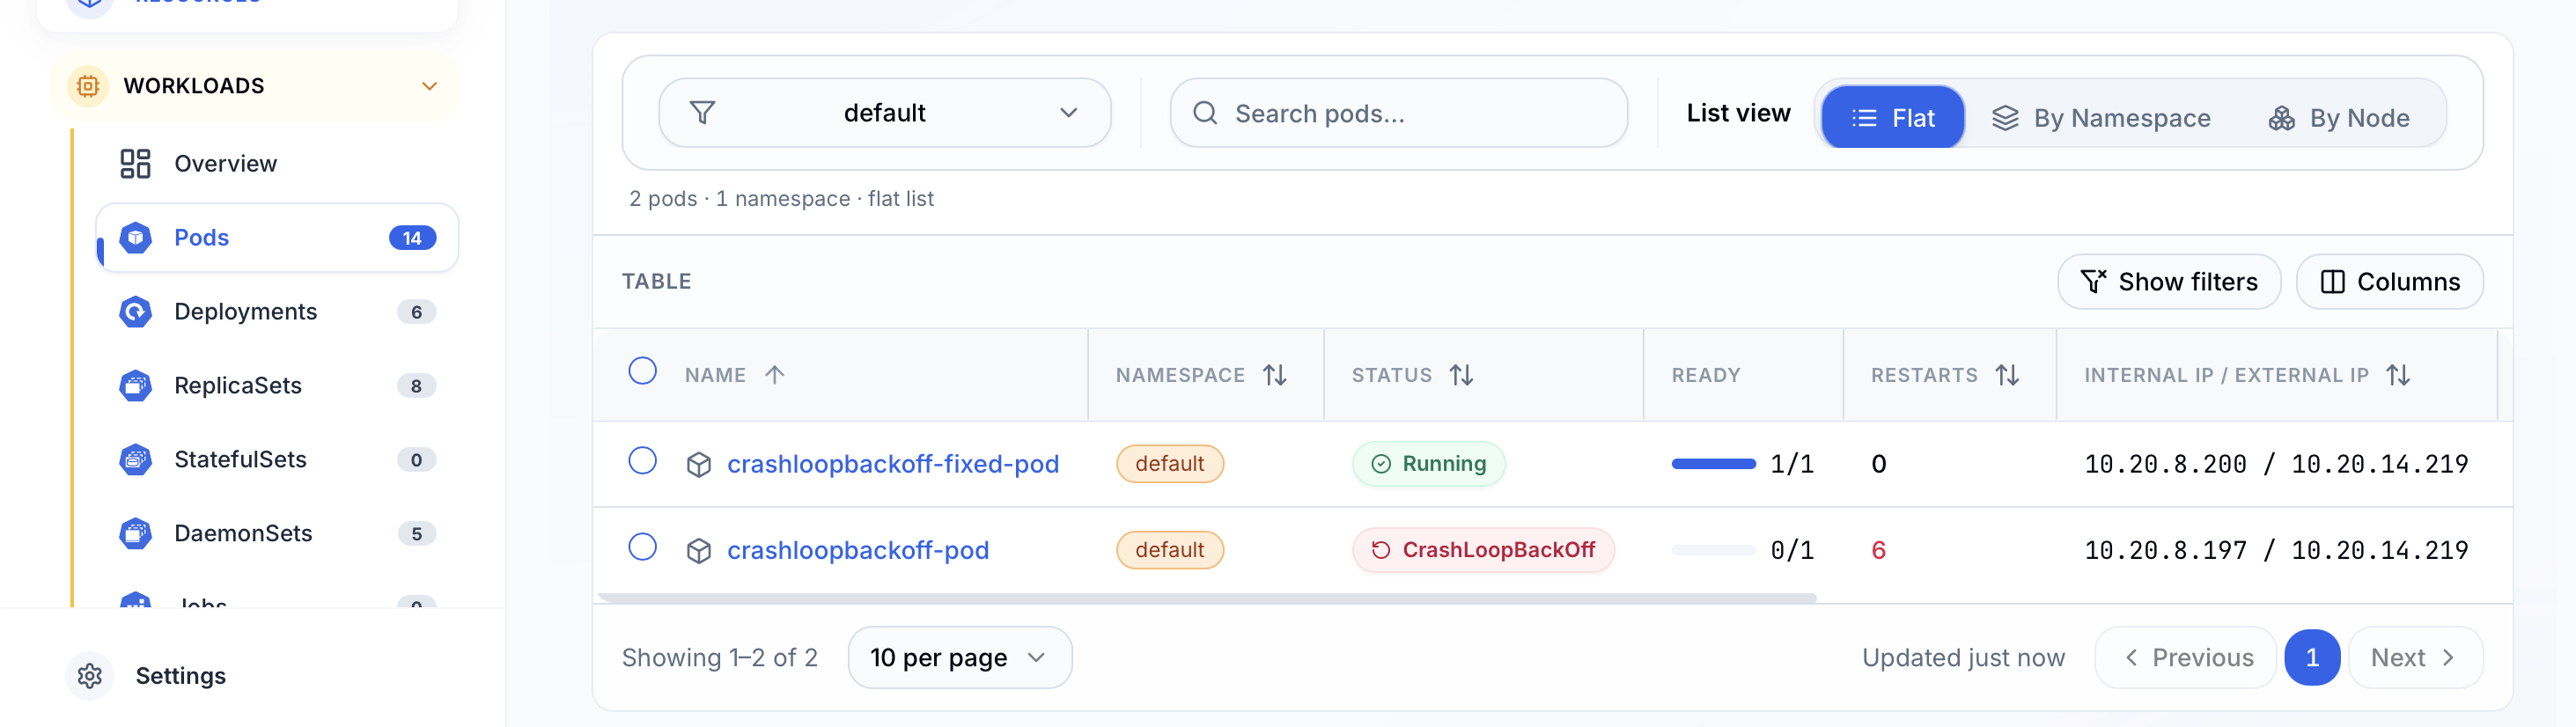Sort by Restarts column arrows
Viewport: 2576px width, 727px height.
tap(2007, 375)
